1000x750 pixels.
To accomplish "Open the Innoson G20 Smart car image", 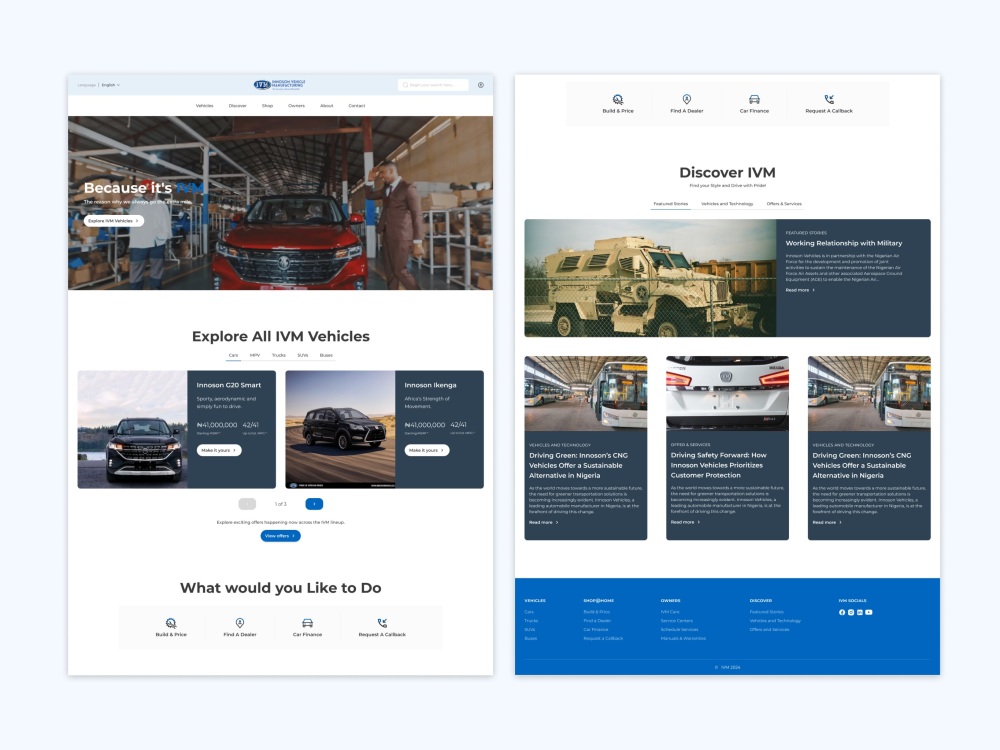I will point(133,429).
